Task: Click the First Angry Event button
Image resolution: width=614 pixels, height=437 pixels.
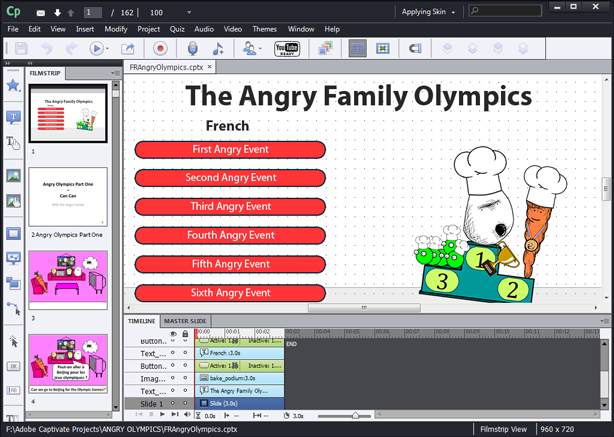Action: click(x=230, y=149)
